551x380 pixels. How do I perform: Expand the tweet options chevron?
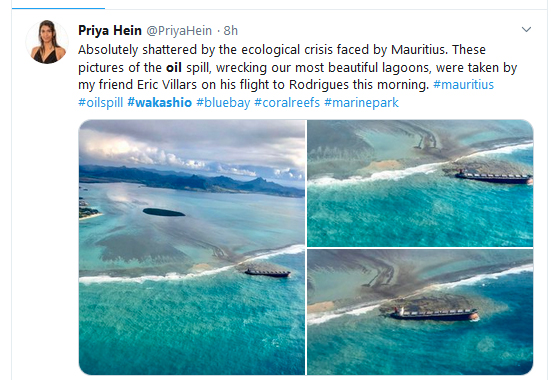[526, 30]
